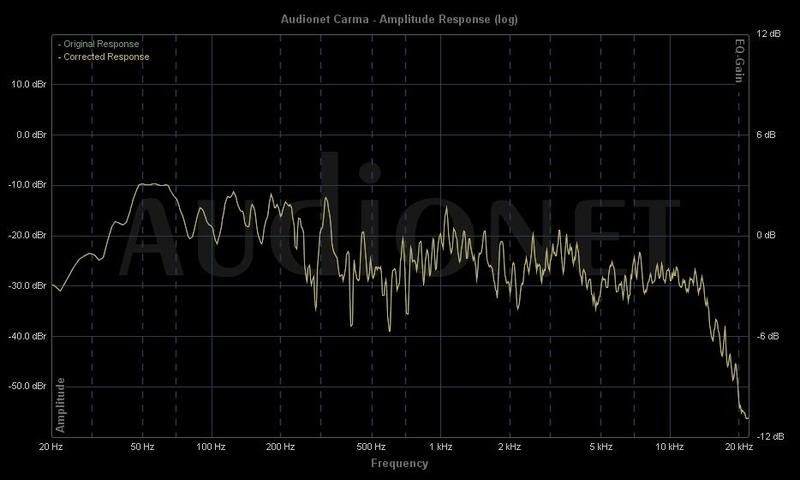The width and height of the screenshot is (800, 480).
Task: Click the 20 Hz frequency tick label
Action: (x=52, y=446)
